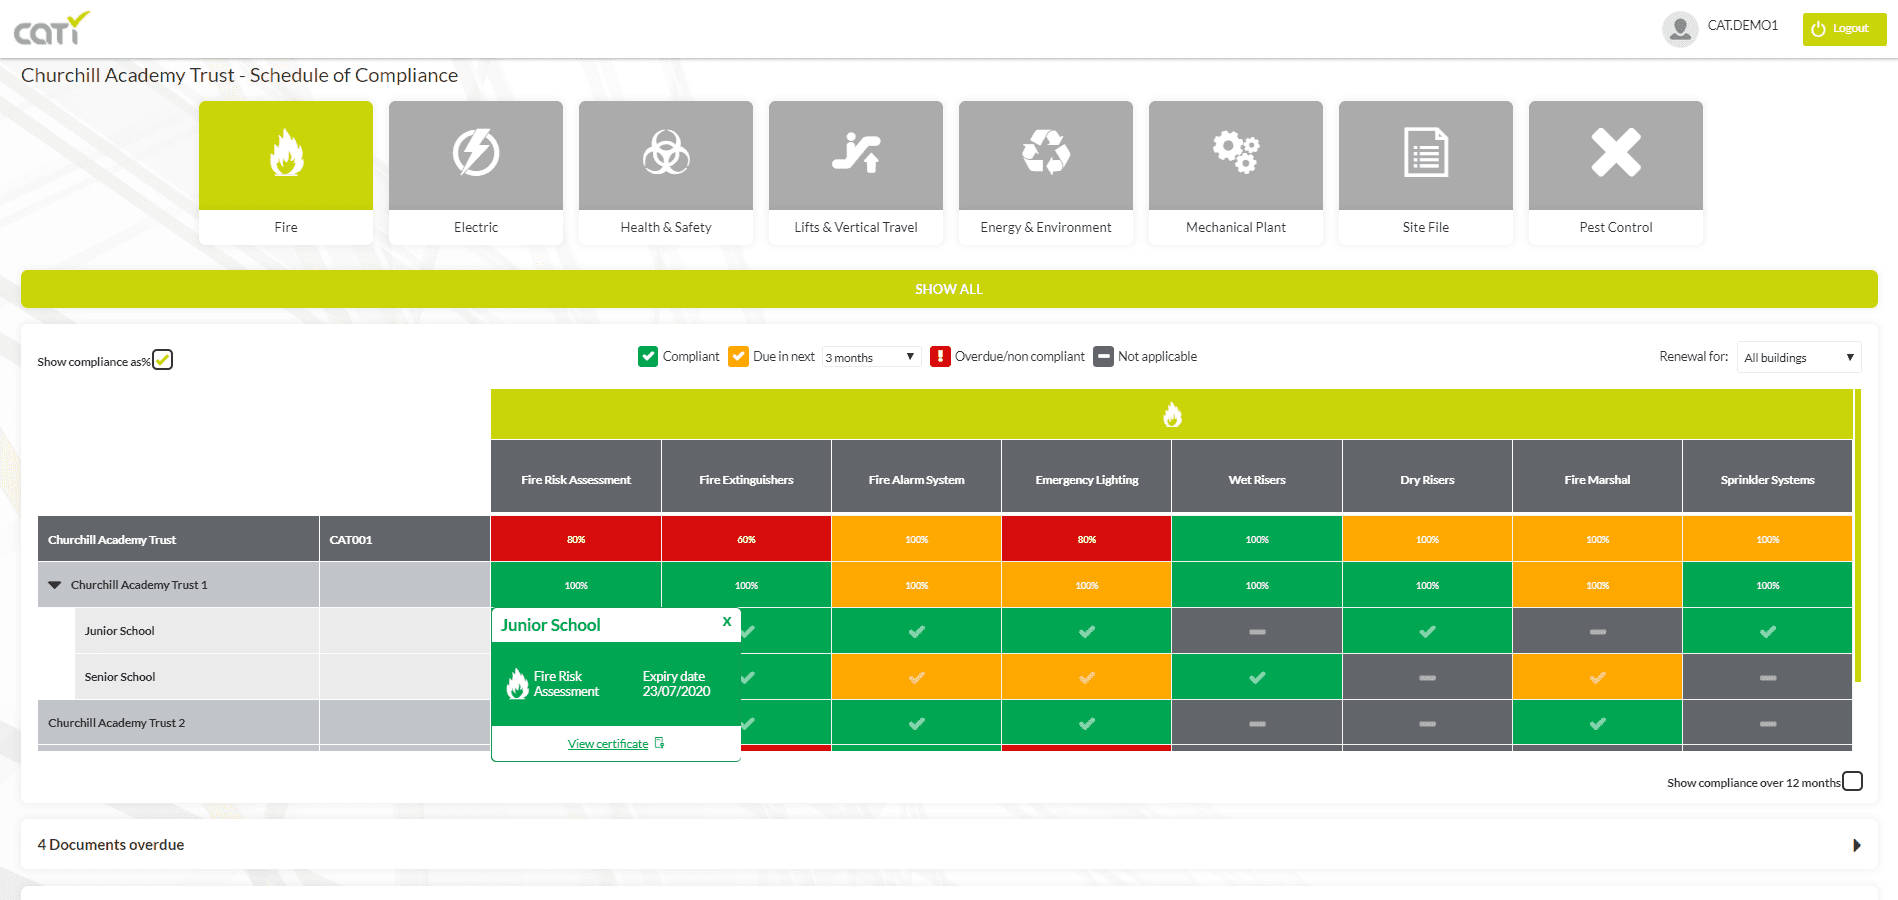Image resolution: width=1898 pixels, height=900 pixels.
Task: Select the Energy & Environment tab label
Action: click(x=1046, y=227)
